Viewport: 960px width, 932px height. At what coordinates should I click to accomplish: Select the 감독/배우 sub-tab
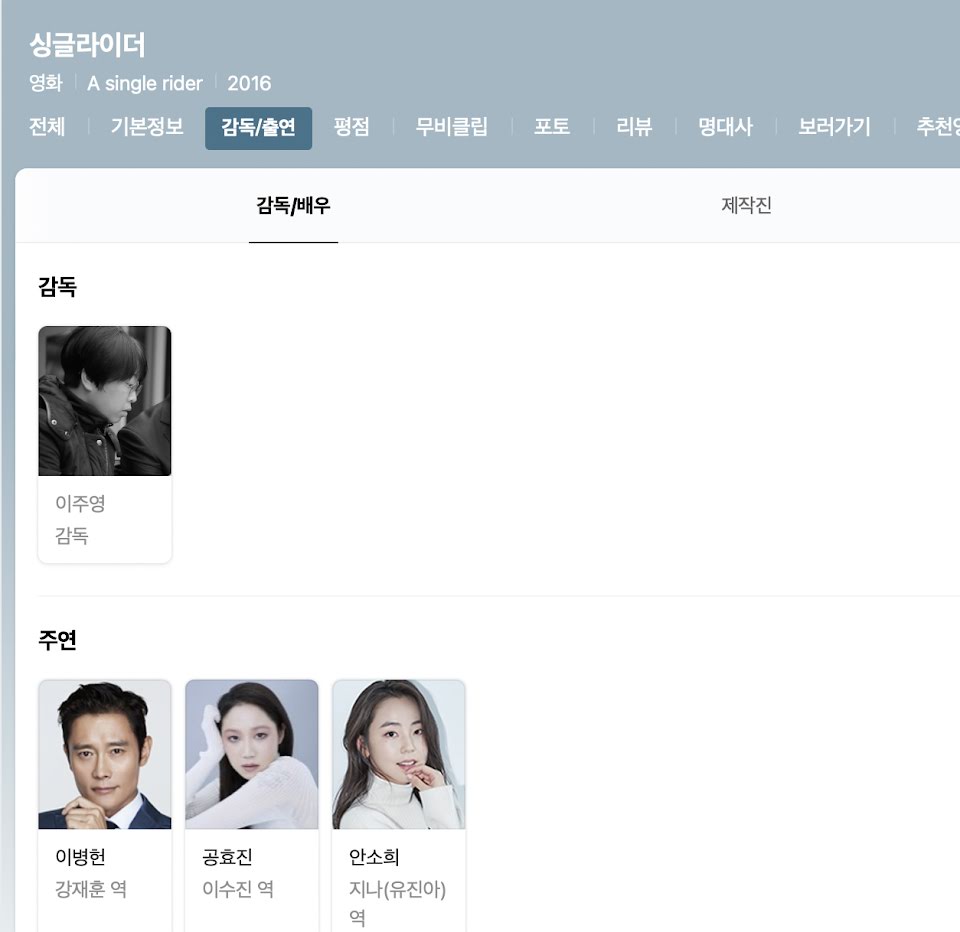click(293, 205)
